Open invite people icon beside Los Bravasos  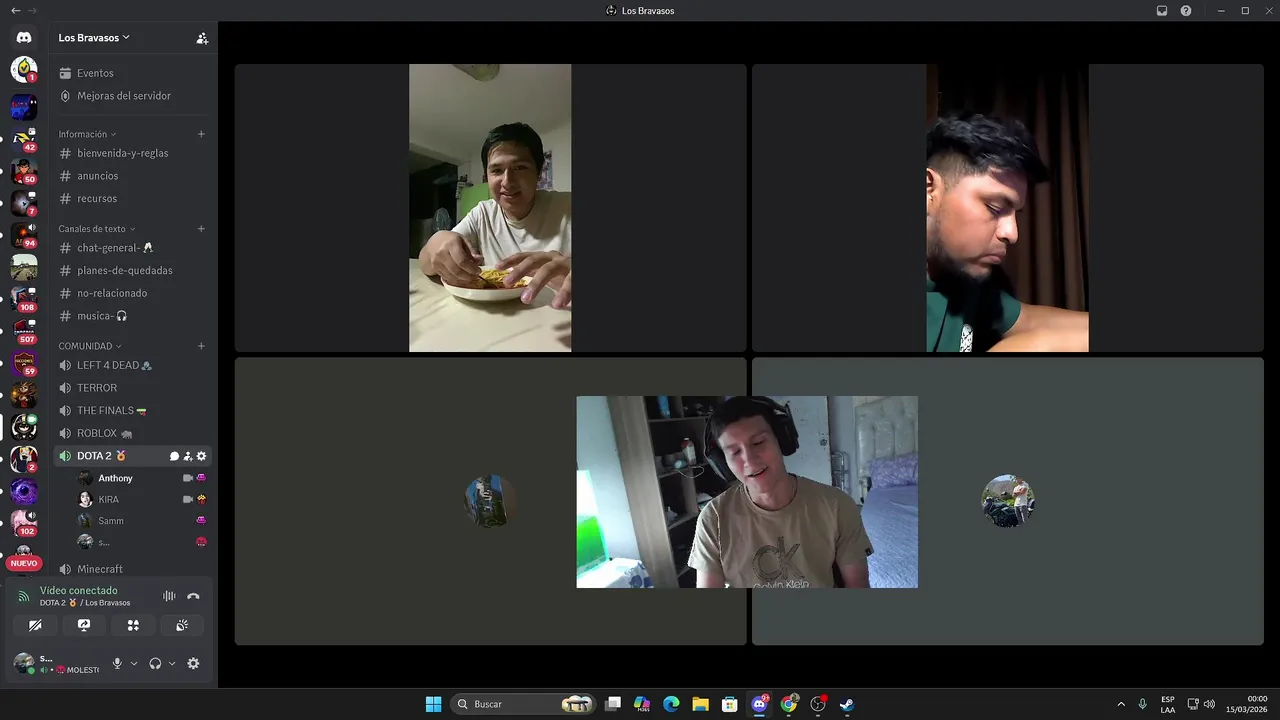pos(202,38)
